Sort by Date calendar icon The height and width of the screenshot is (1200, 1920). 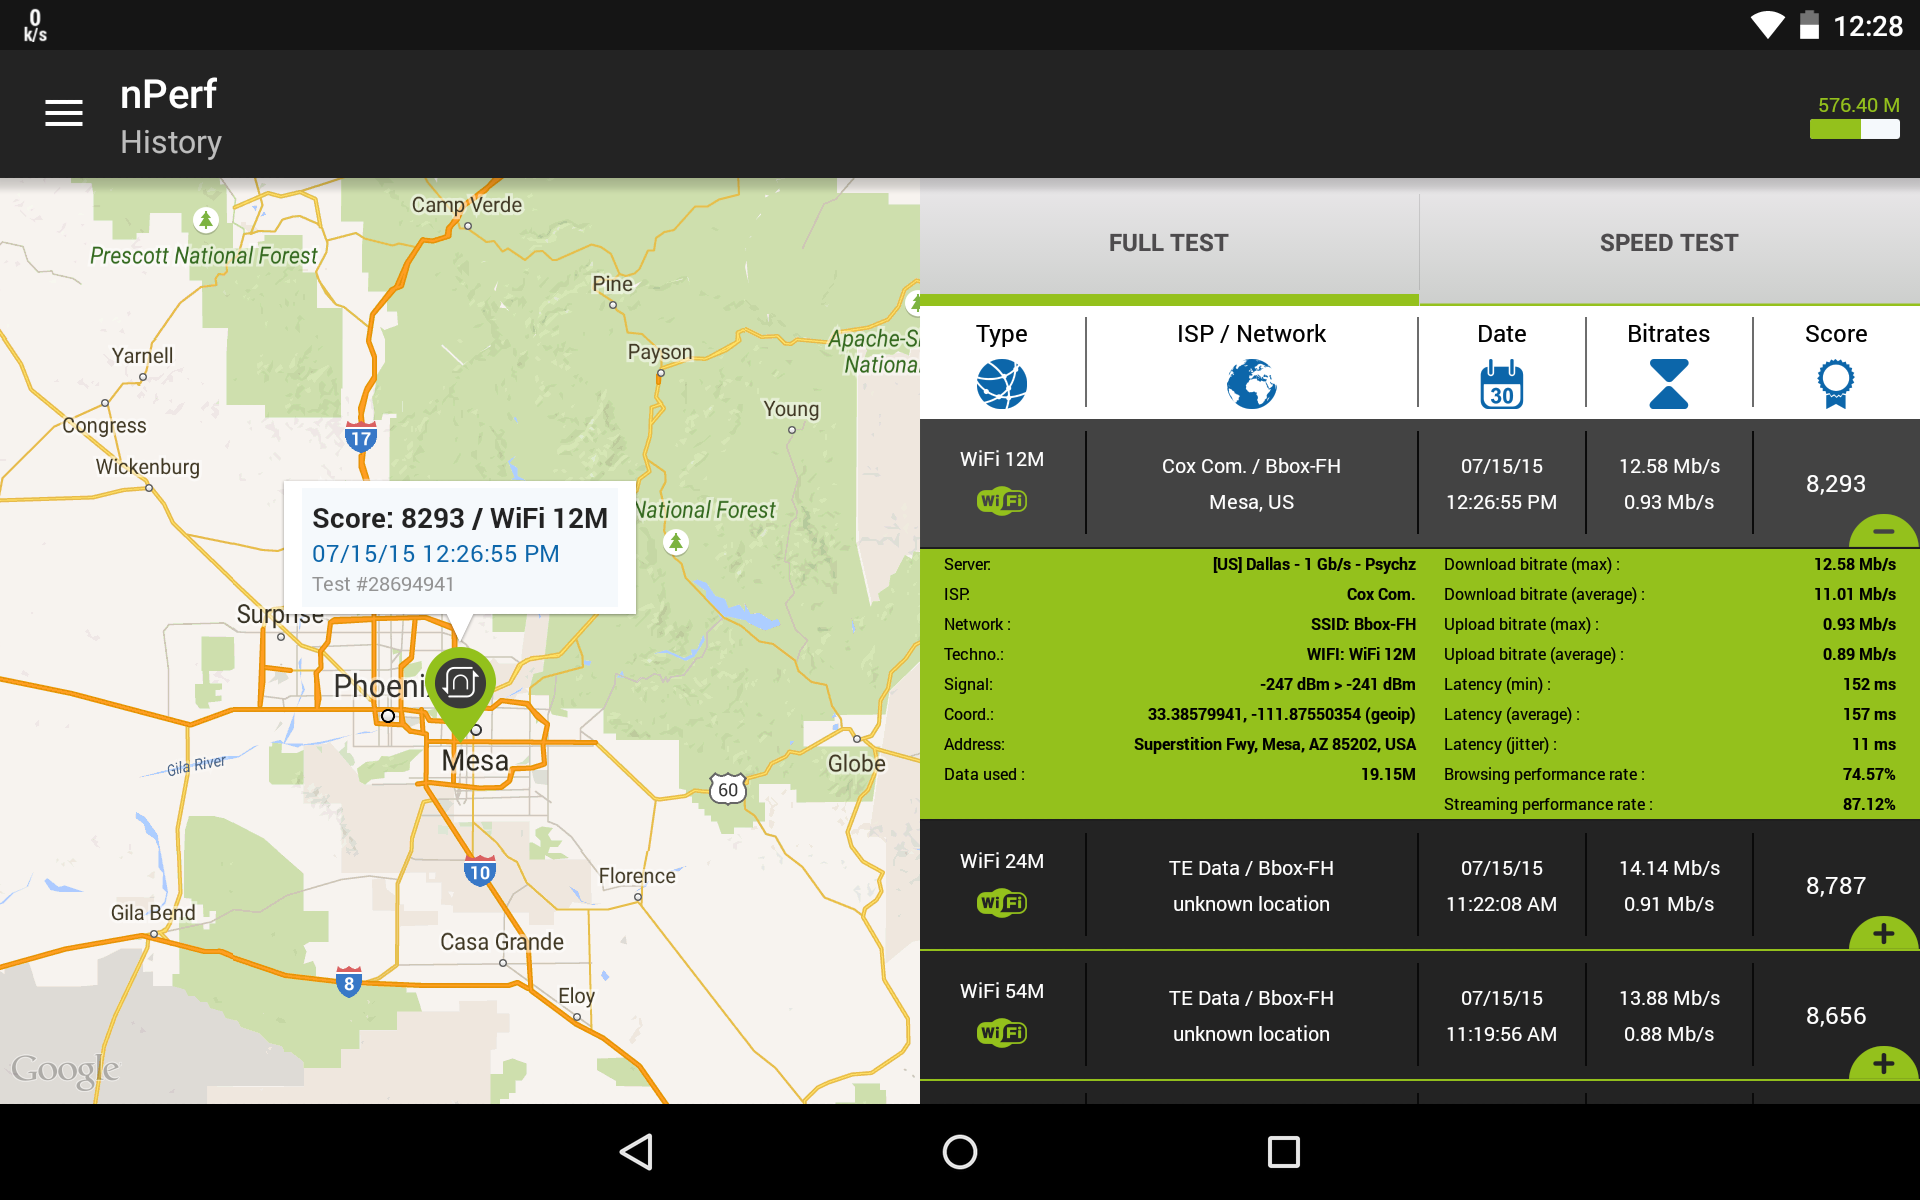1501,384
